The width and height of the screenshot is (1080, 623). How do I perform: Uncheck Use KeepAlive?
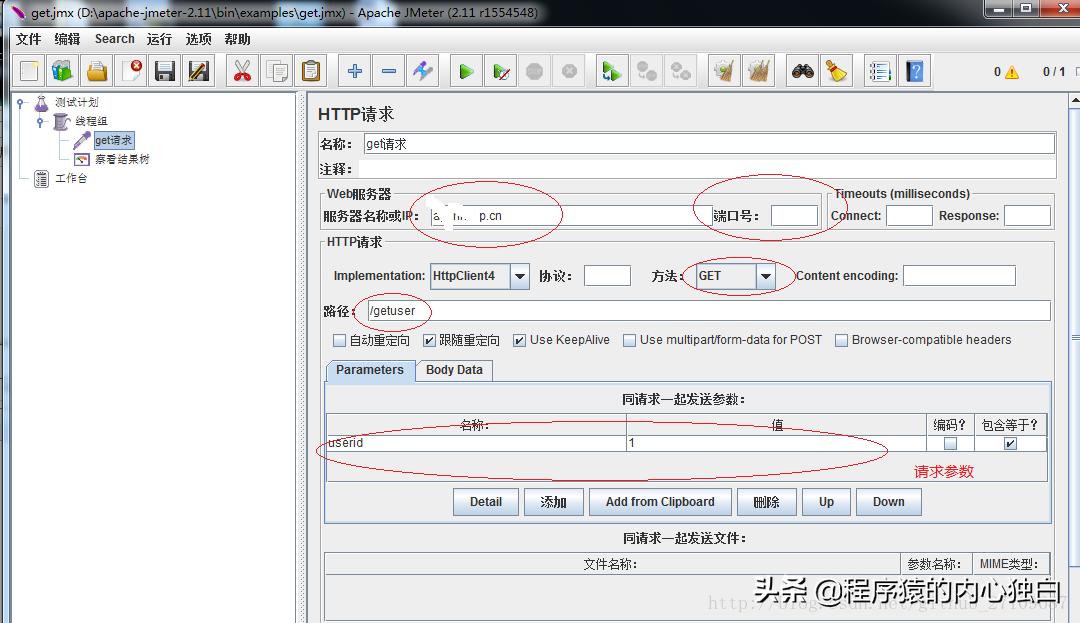(521, 340)
